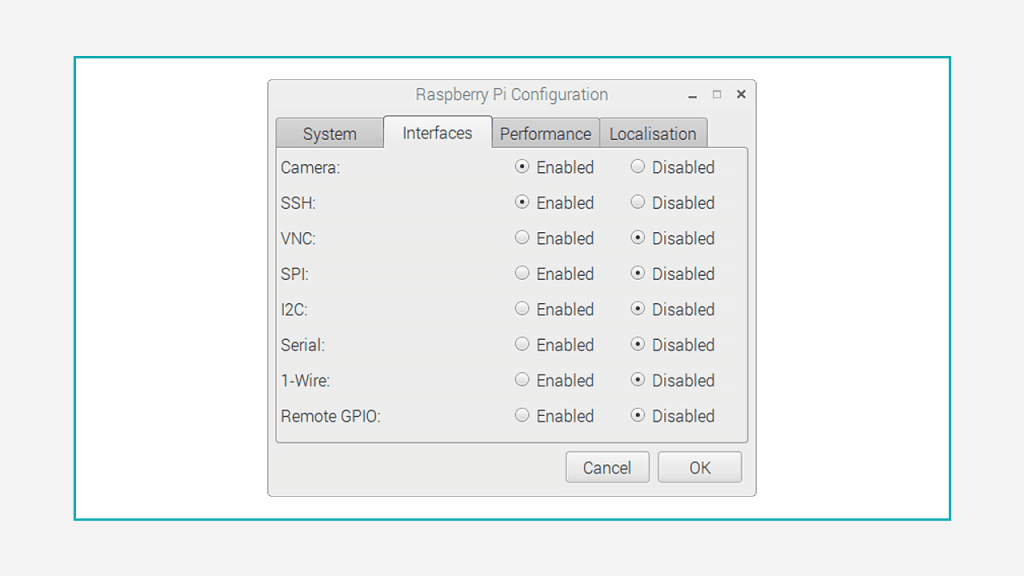Select the Localisation tab

coord(652,134)
